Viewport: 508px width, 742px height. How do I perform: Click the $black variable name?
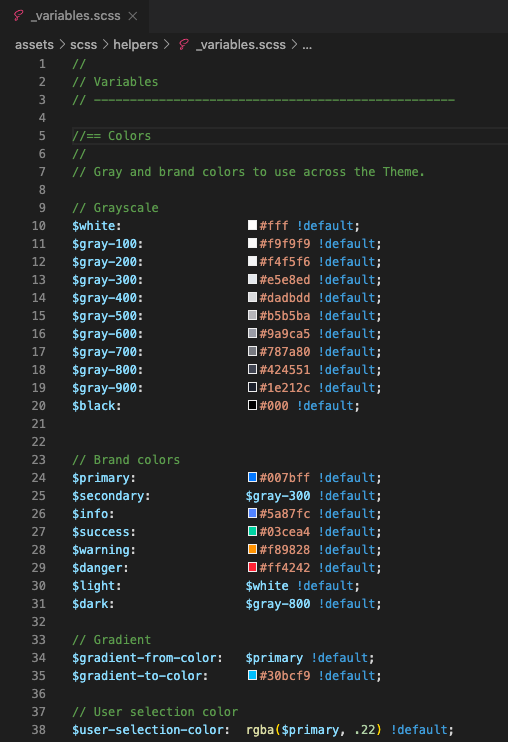pyautogui.click(x=94, y=406)
